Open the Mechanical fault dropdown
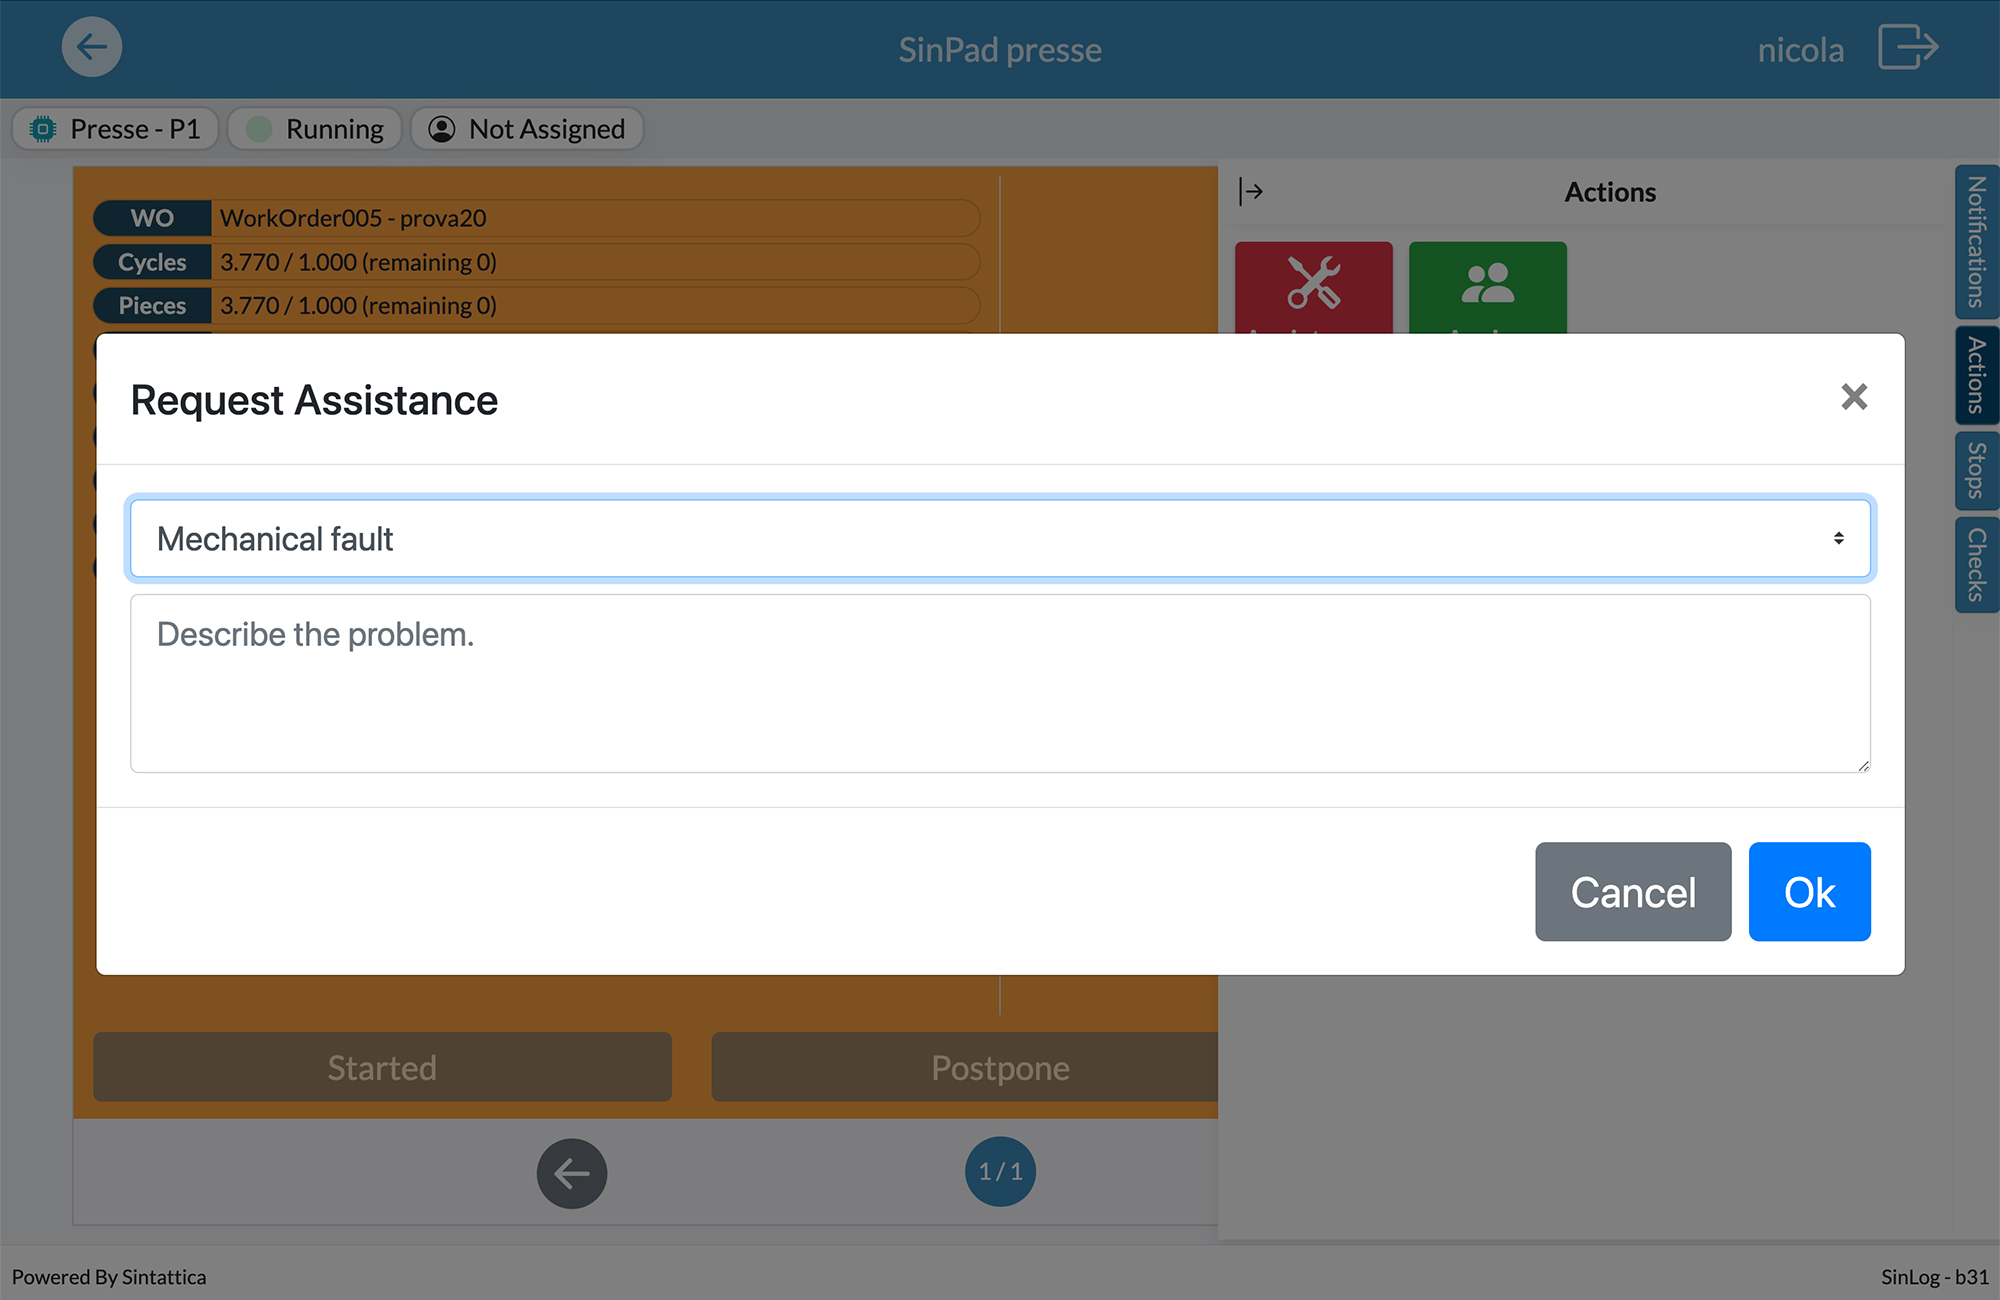This screenshot has width=2000, height=1300. (x=1000, y=539)
